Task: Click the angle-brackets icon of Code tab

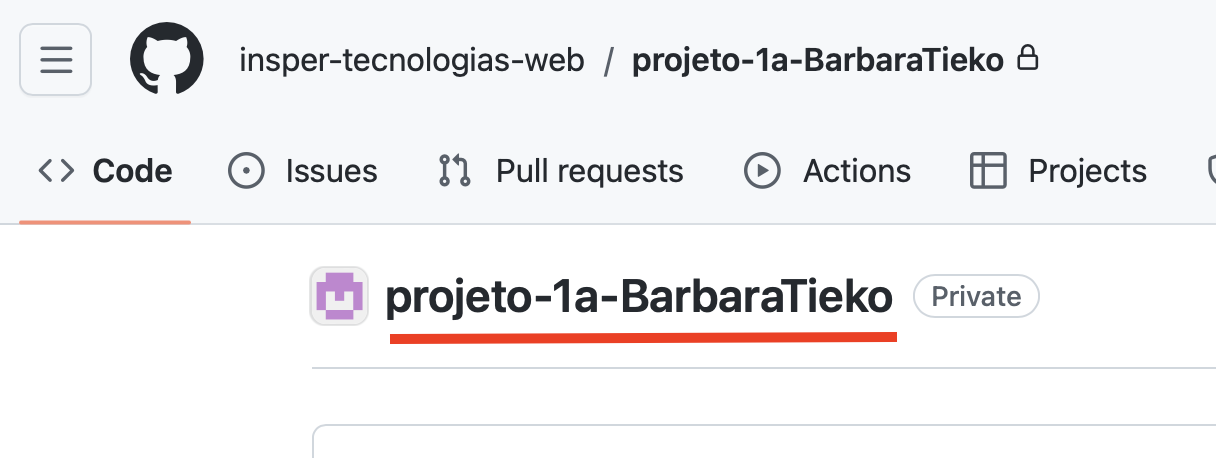Action: tap(56, 171)
